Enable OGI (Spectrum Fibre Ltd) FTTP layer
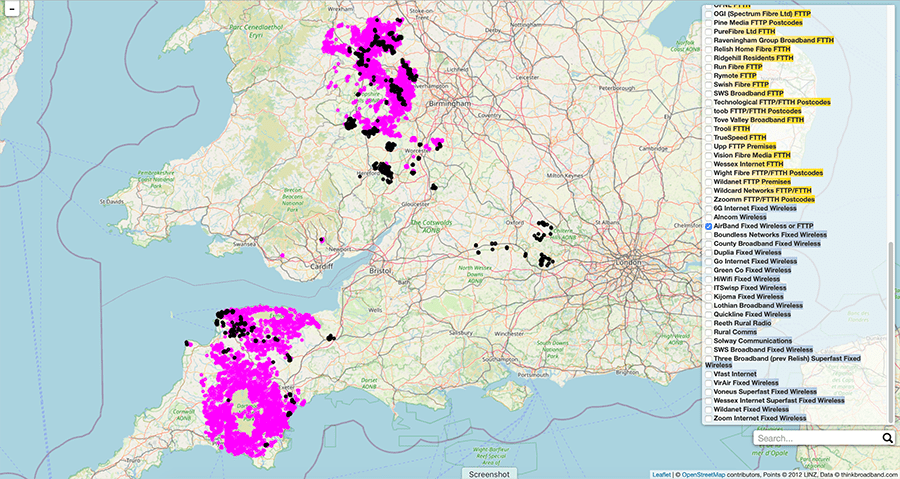 tap(709, 14)
